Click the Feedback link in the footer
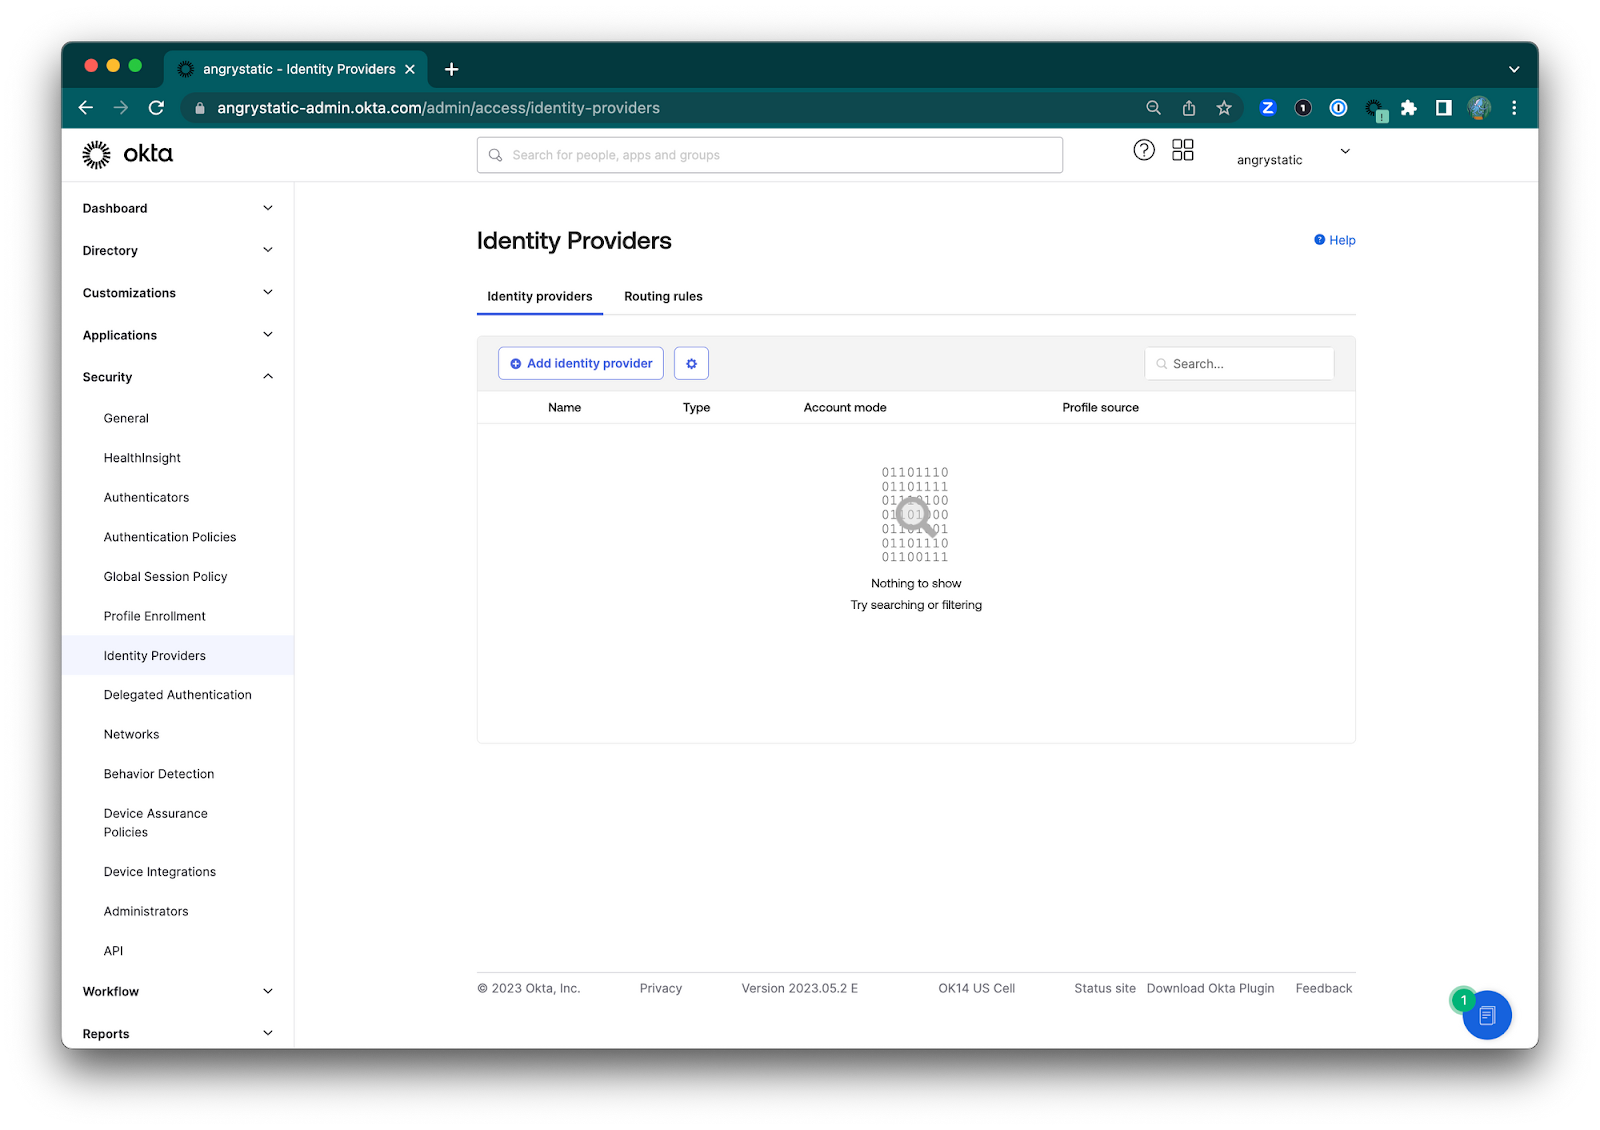 pos(1323,988)
